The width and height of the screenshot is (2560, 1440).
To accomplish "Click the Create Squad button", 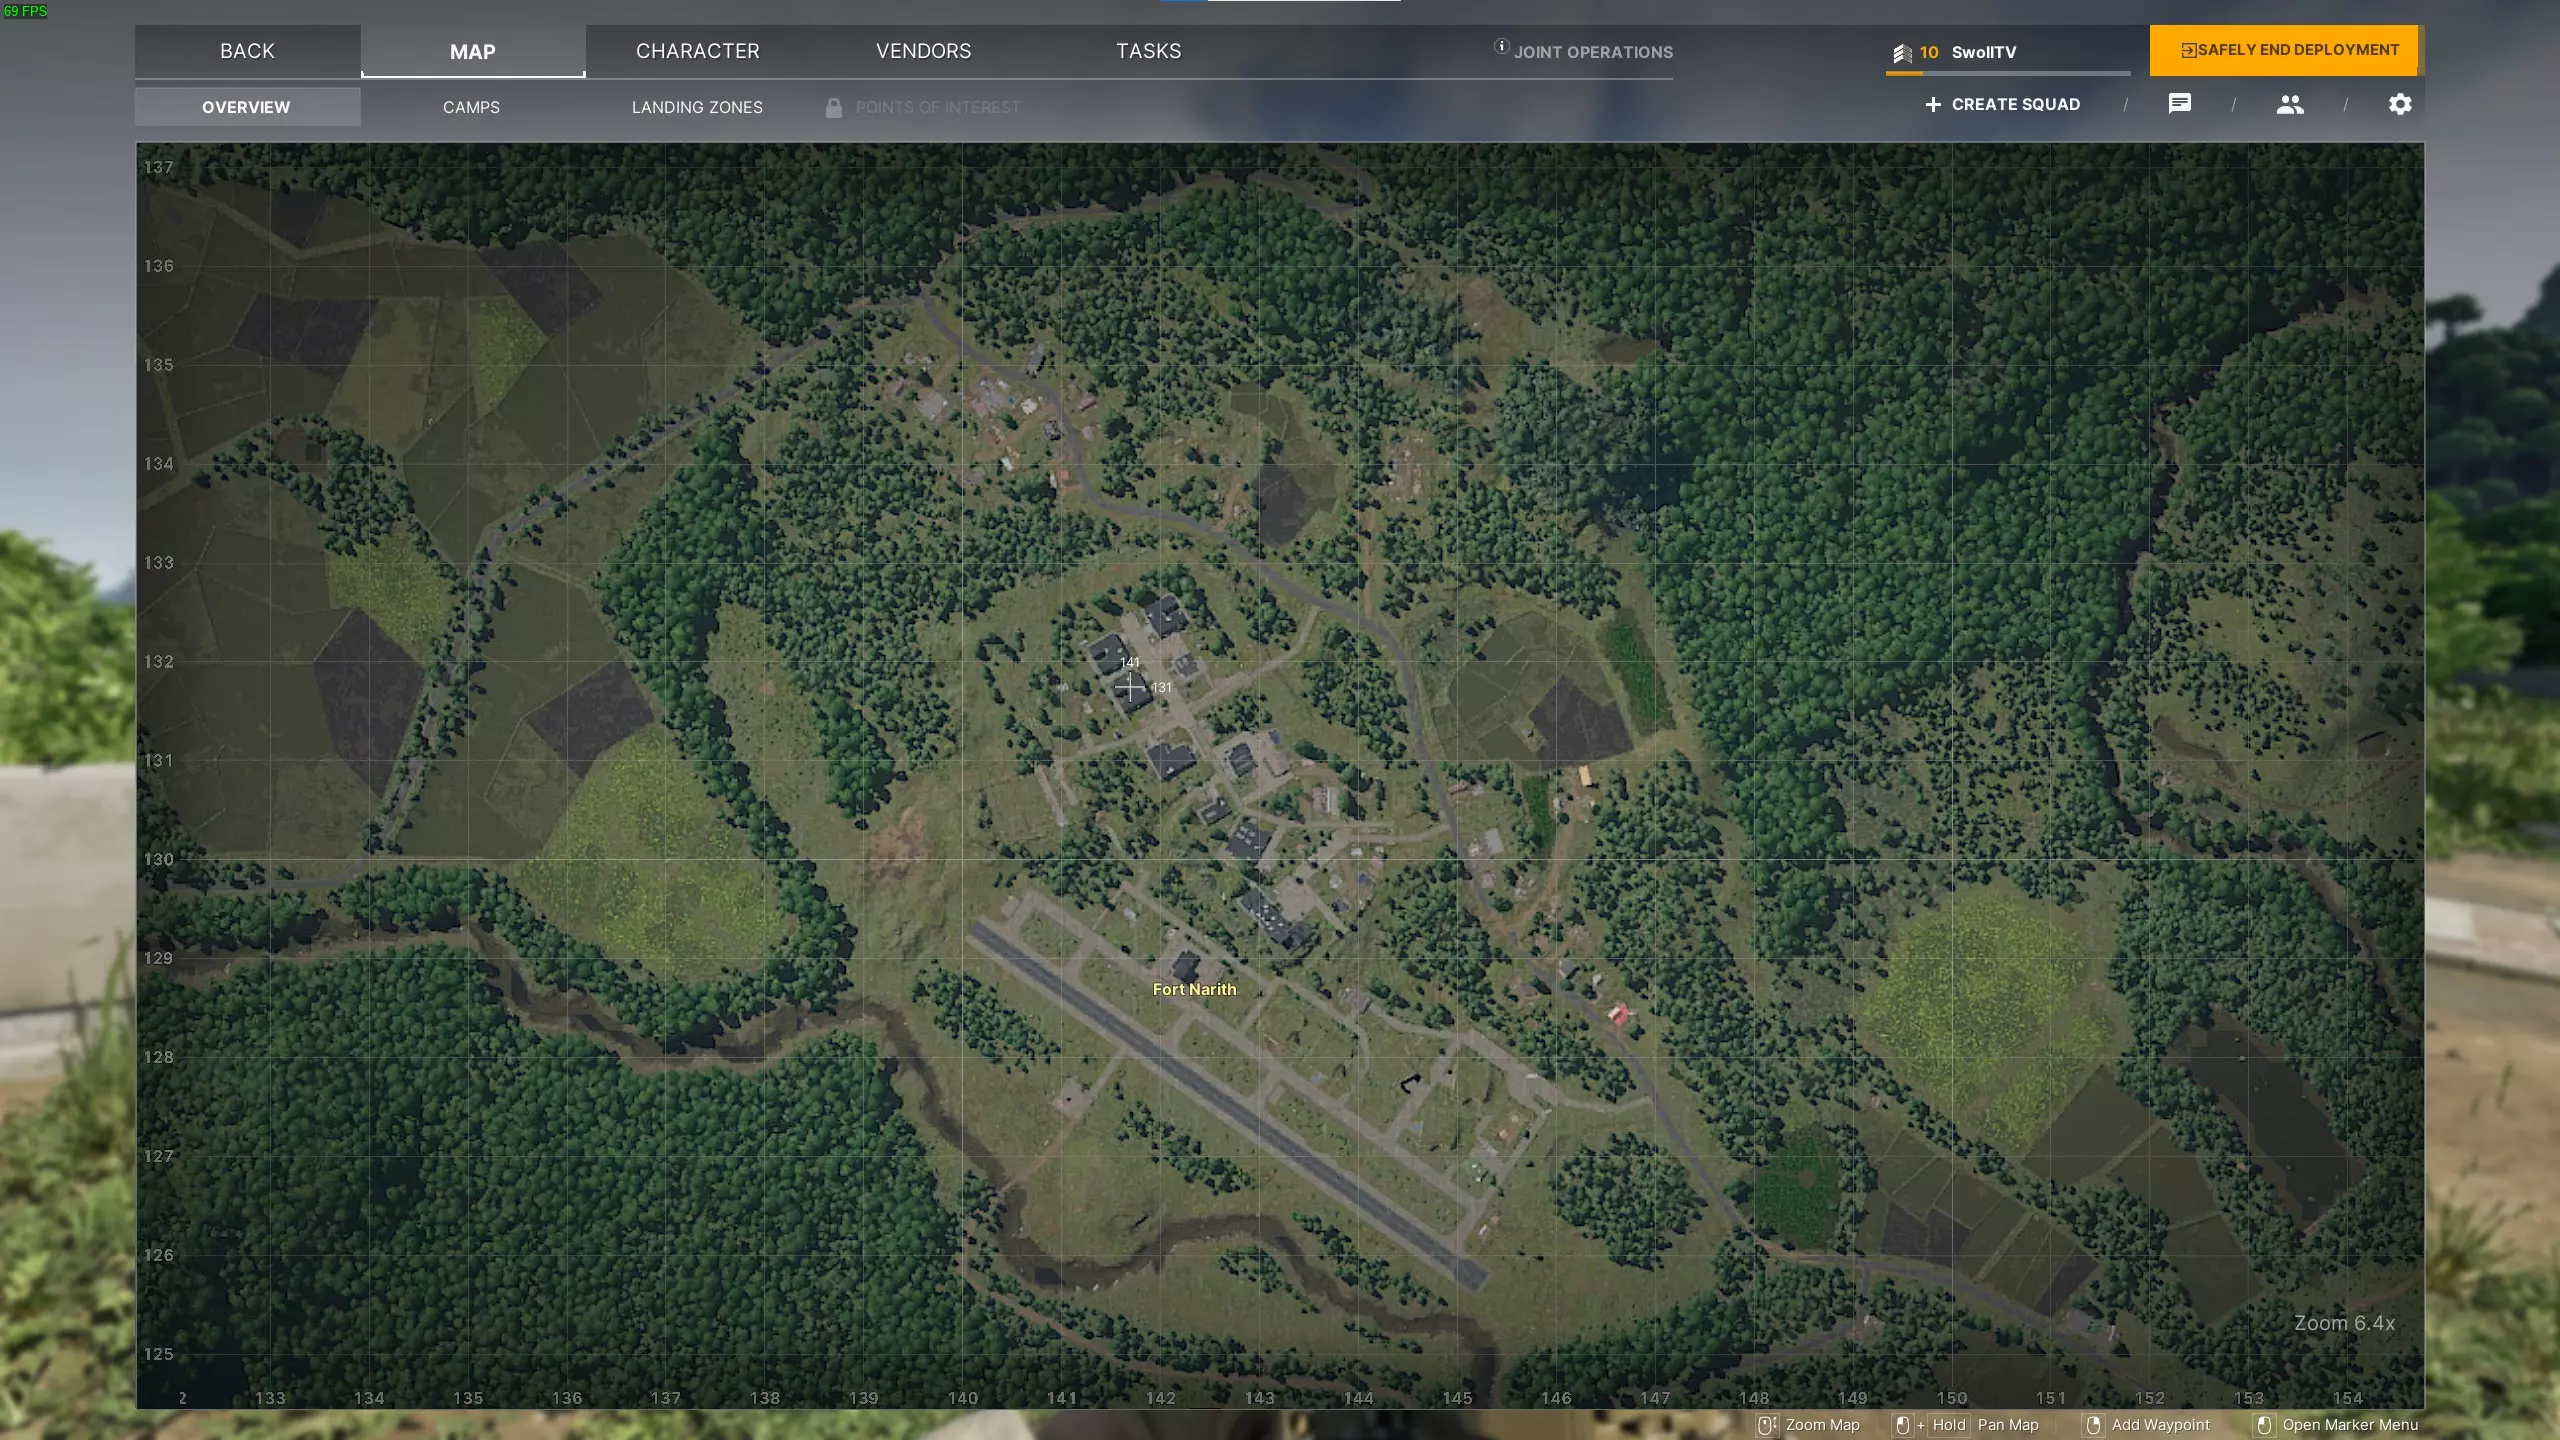I will point(2015,104).
